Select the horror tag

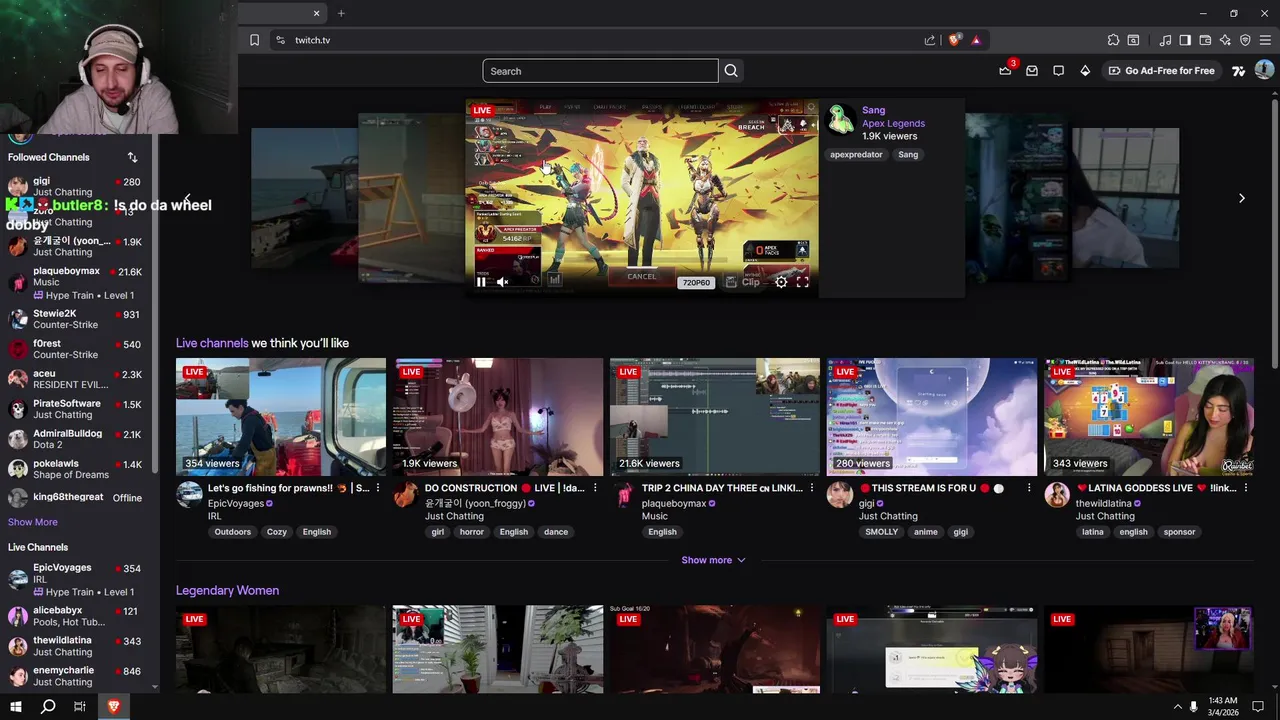pyautogui.click(x=472, y=532)
